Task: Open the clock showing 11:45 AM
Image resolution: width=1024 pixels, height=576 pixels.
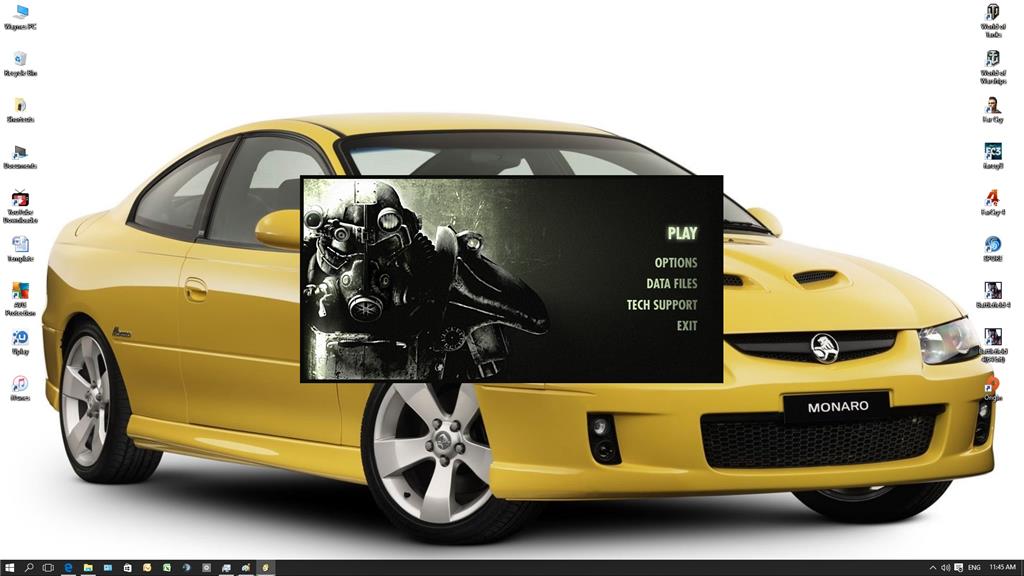Action: point(1002,568)
